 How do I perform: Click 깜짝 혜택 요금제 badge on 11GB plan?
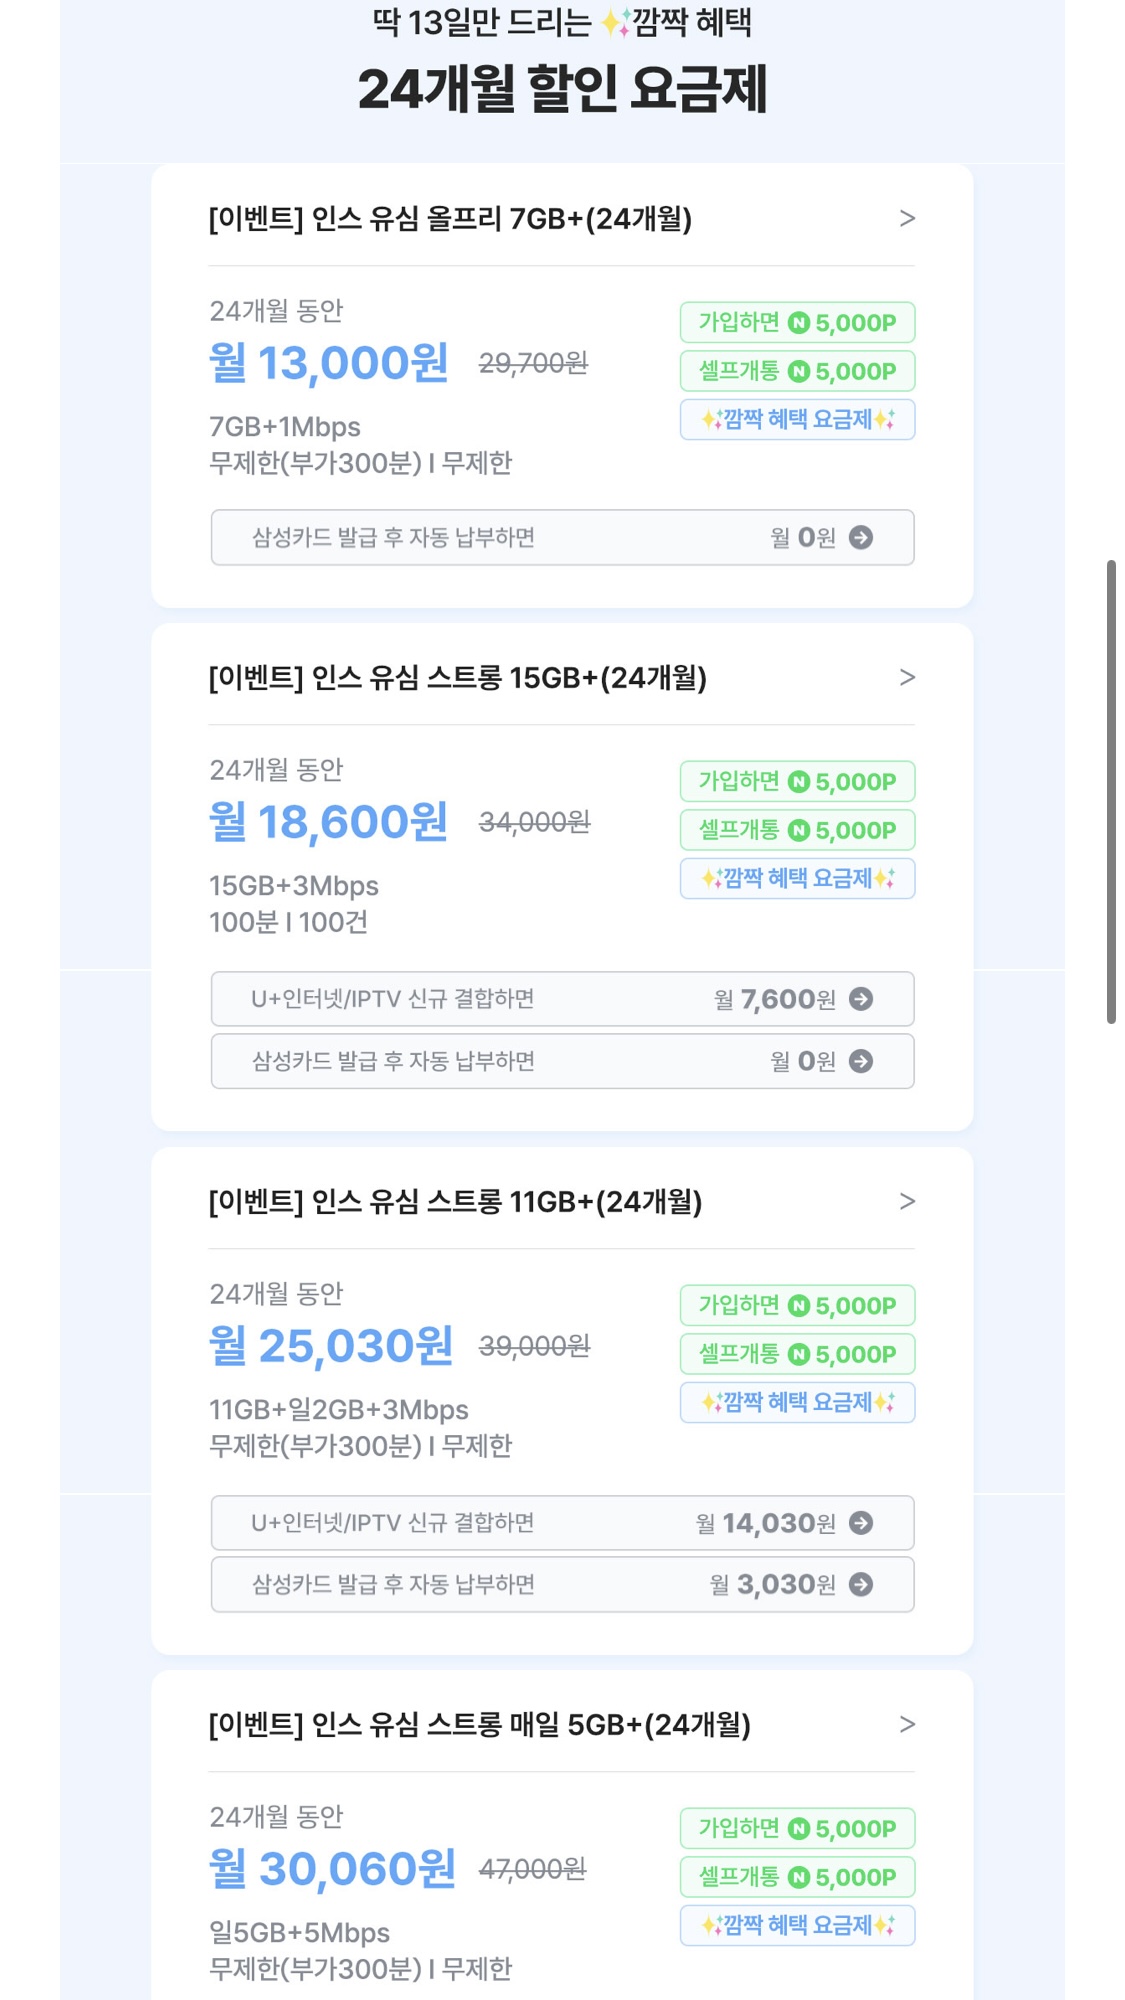(x=797, y=1402)
